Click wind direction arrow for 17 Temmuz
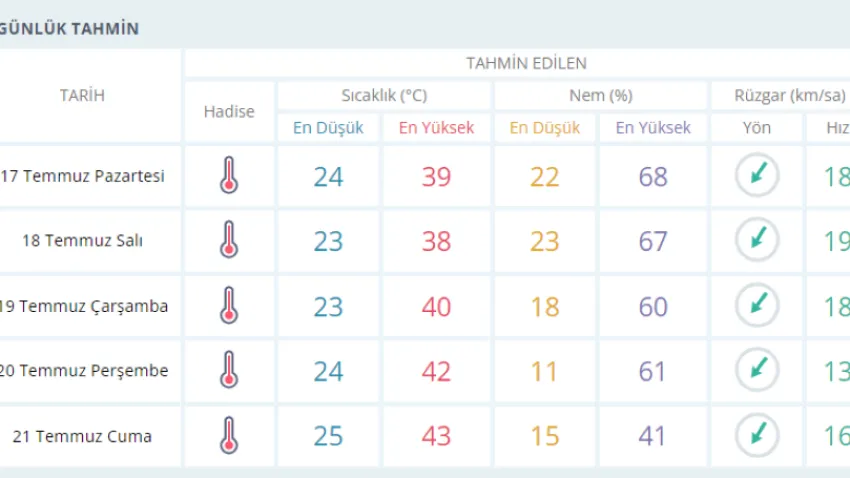The width and height of the screenshot is (850, 478). click(757, 176)
